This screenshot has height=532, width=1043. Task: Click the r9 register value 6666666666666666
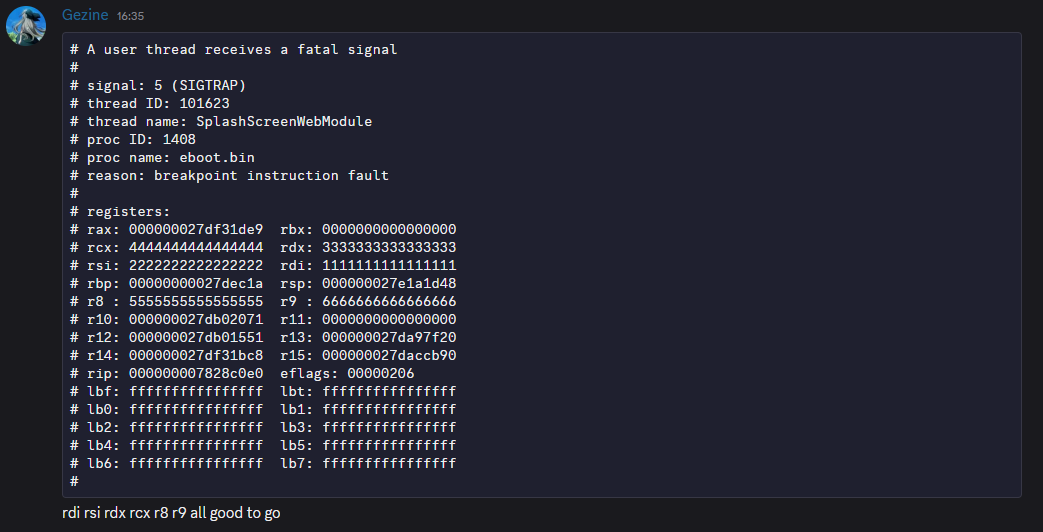(x=389, y=301)
